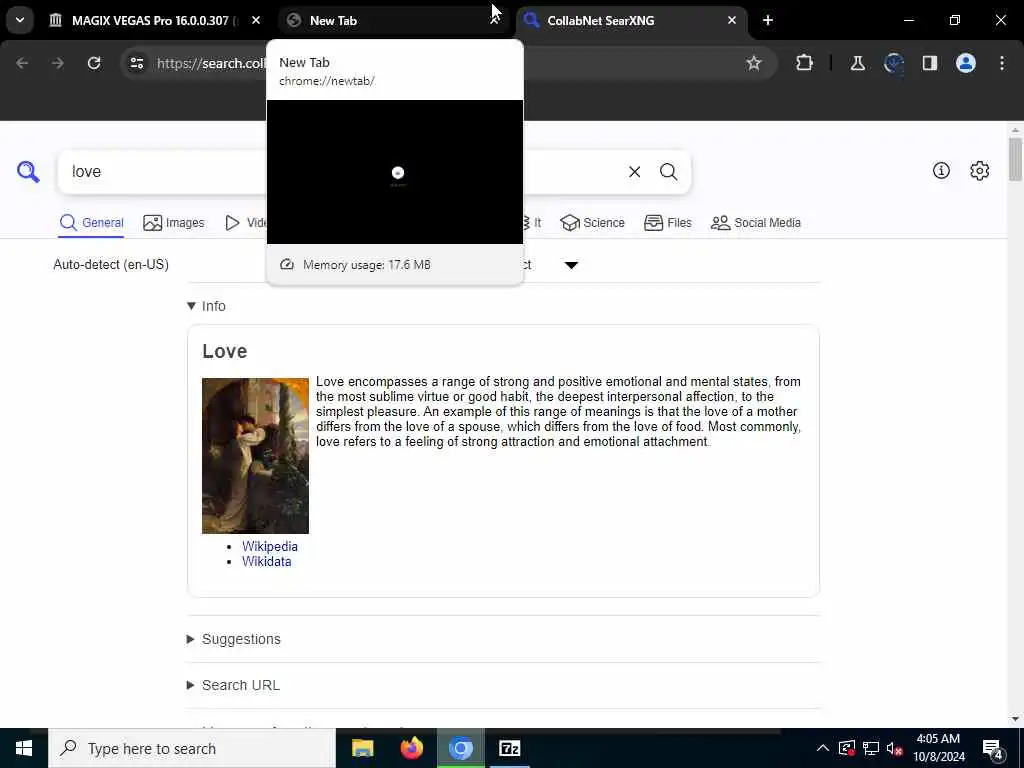Screen dimensions: 1024x768
Task: Go forward with the browser forward arrow
Action: click(57, 63)
